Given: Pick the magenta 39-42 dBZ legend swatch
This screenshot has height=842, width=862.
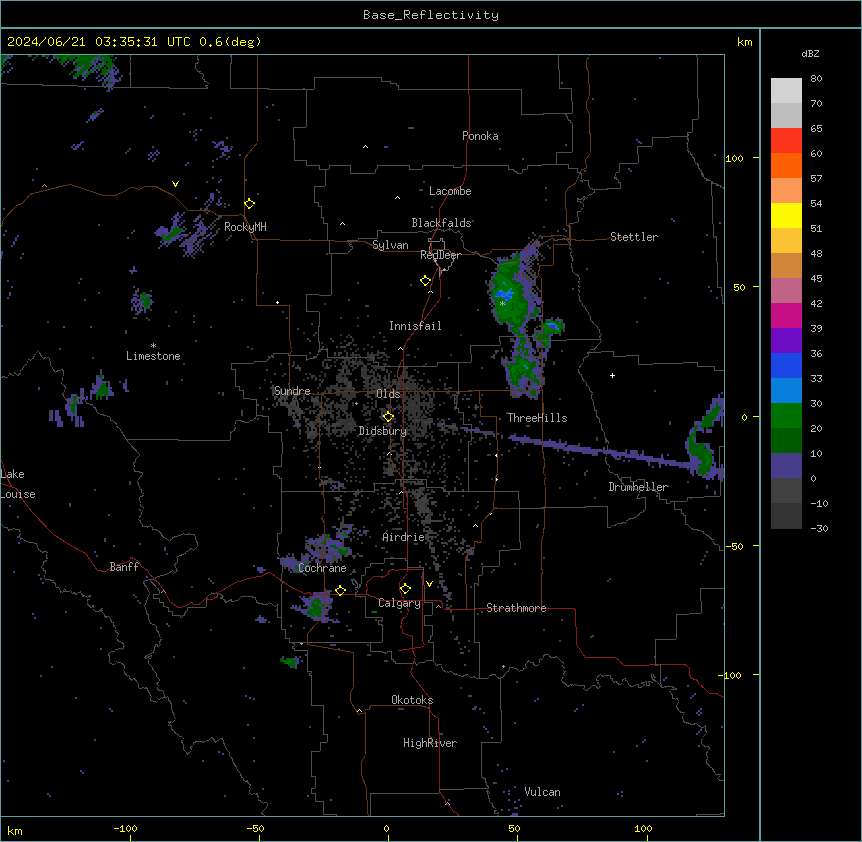Looking at the screenshot, I should tap(786, 315).
